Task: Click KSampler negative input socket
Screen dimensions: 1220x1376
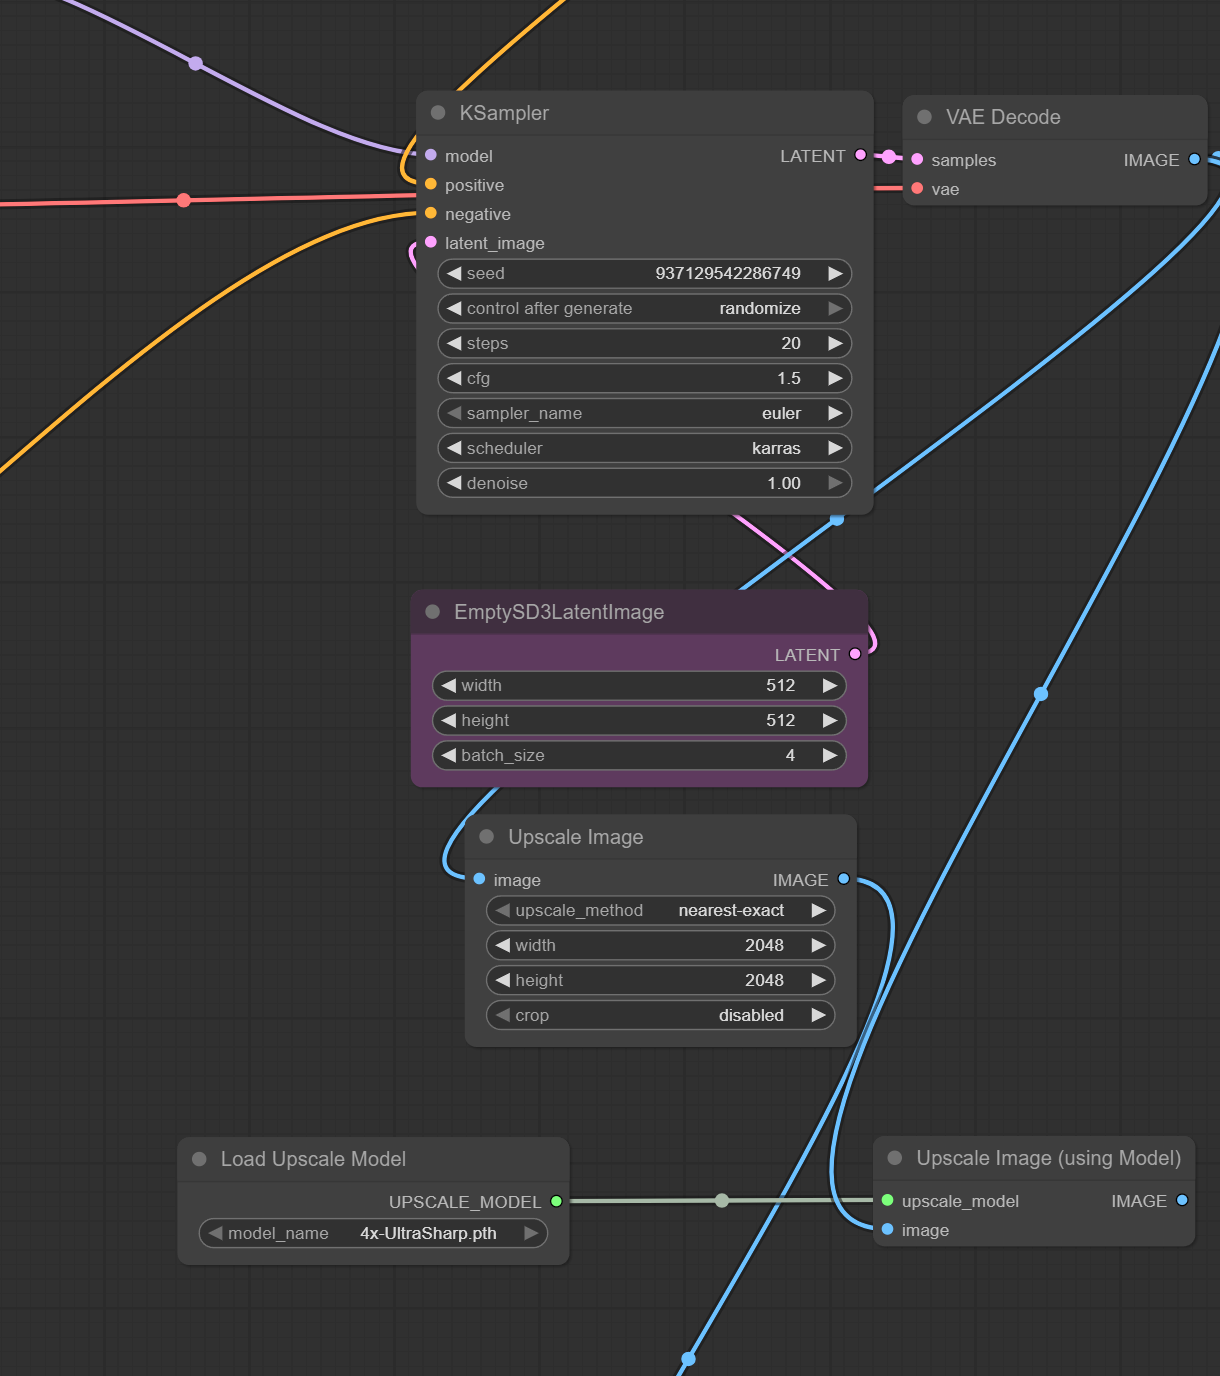Action: [x=431, y=213]
